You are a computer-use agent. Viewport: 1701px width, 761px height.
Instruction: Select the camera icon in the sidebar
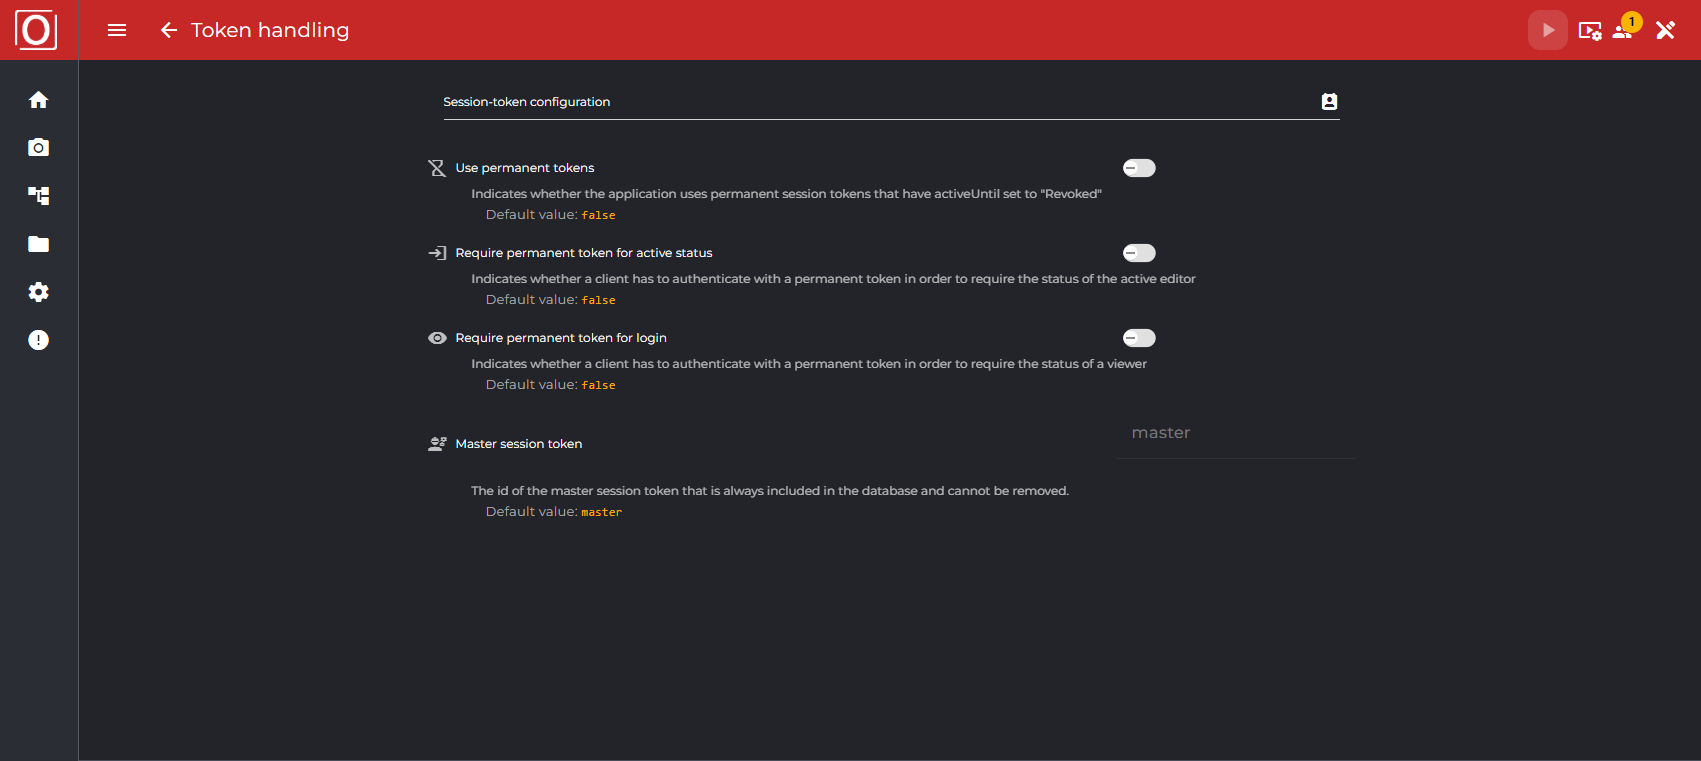pos(38,147)
